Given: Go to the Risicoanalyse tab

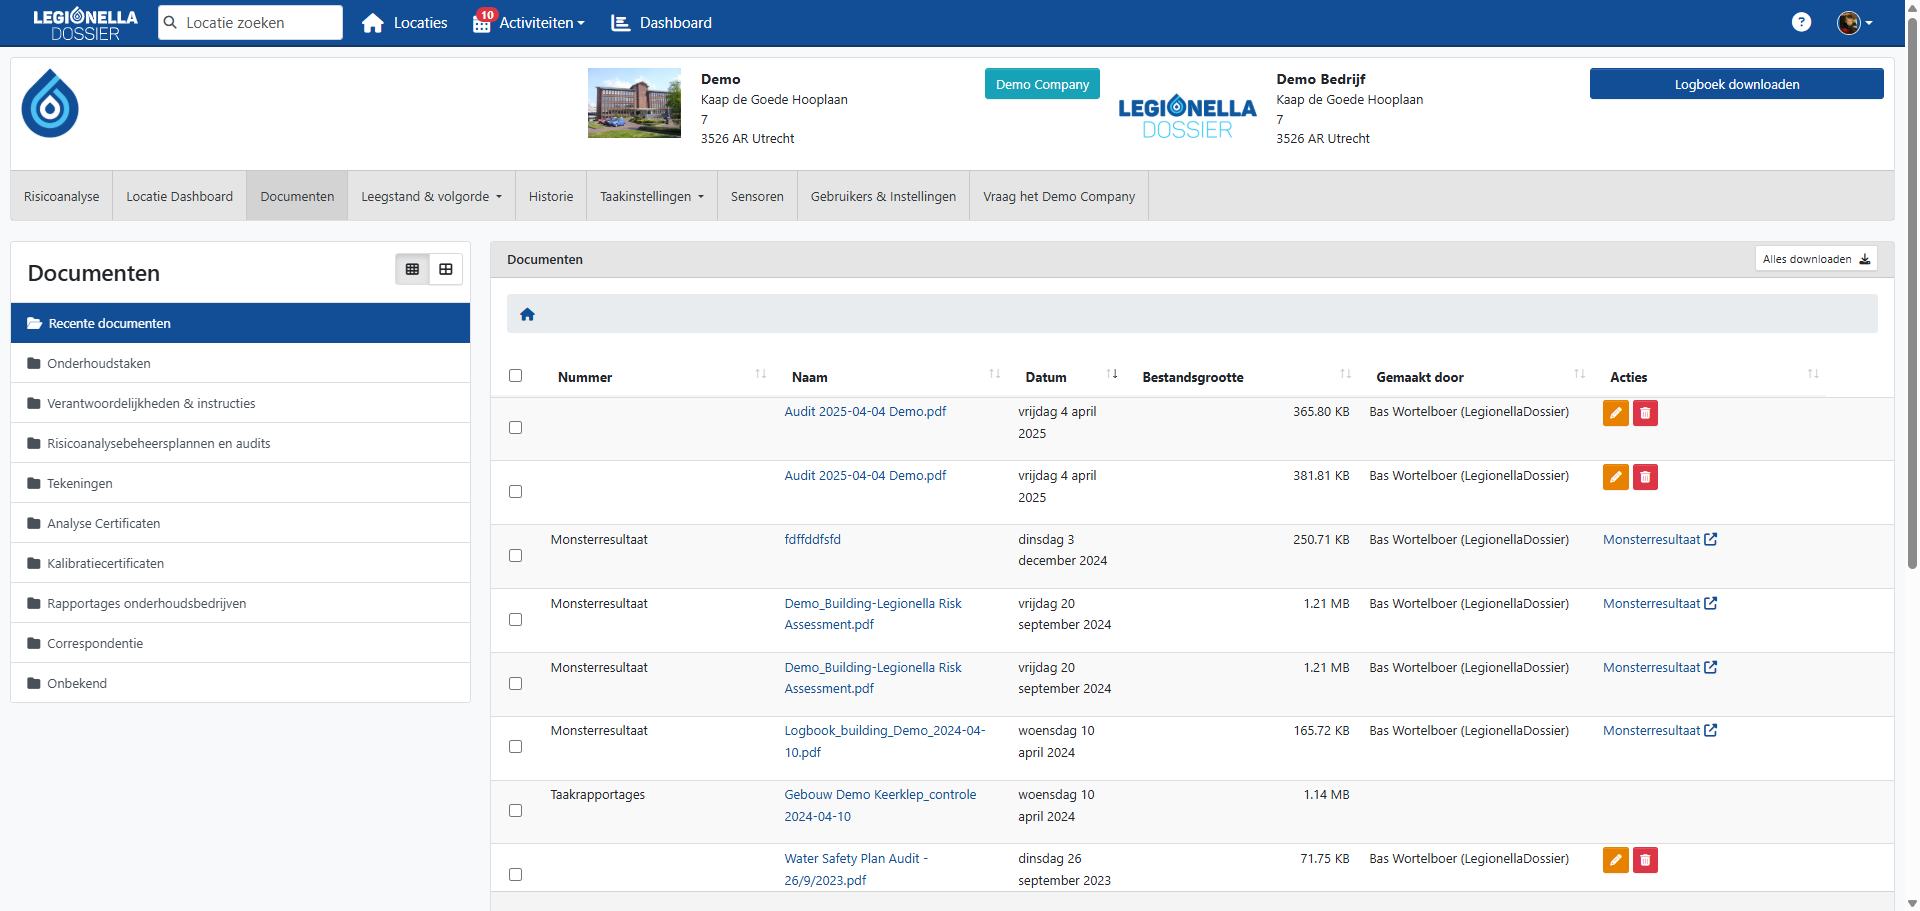Looking at the screenshot, I should click(x=62, y=197).
